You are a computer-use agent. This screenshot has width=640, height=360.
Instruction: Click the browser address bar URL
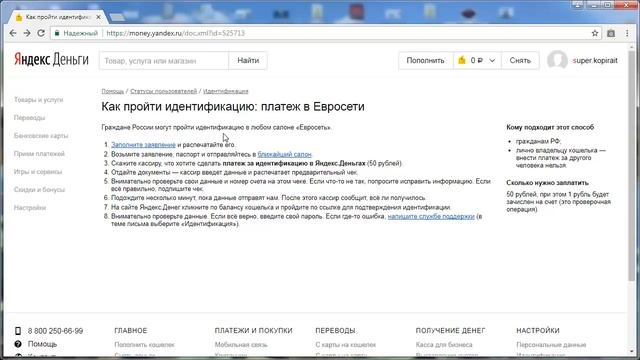pos(176,33)
